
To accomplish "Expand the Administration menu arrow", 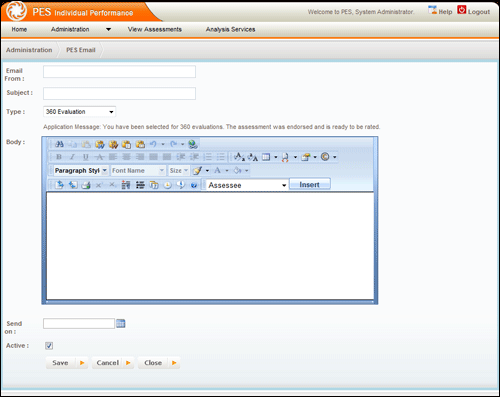I will pos(108,29).
